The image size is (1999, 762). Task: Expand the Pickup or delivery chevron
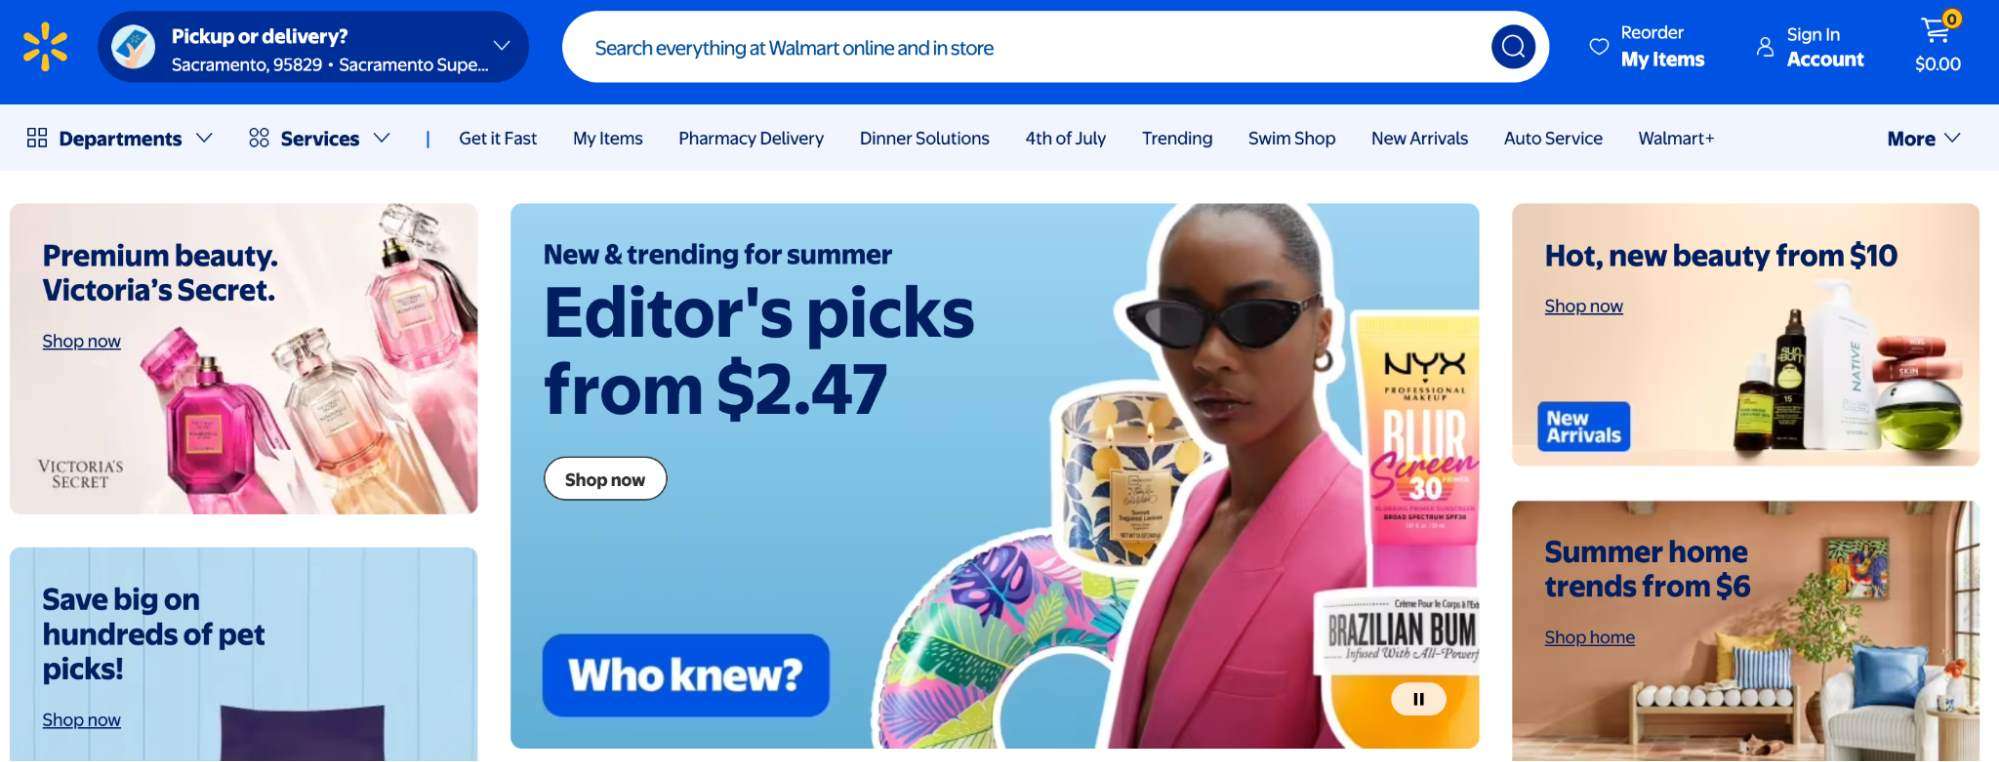(x=502, y=46)
